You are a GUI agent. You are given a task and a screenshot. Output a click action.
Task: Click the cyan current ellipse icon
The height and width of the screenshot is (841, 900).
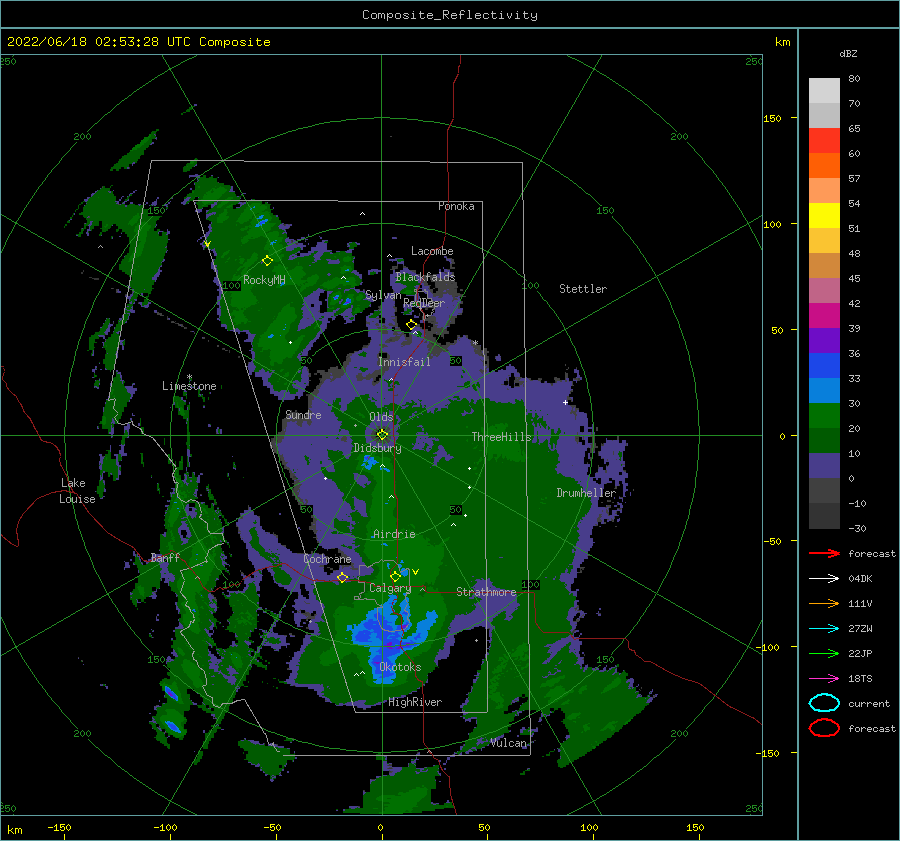(x=824, y=703)
